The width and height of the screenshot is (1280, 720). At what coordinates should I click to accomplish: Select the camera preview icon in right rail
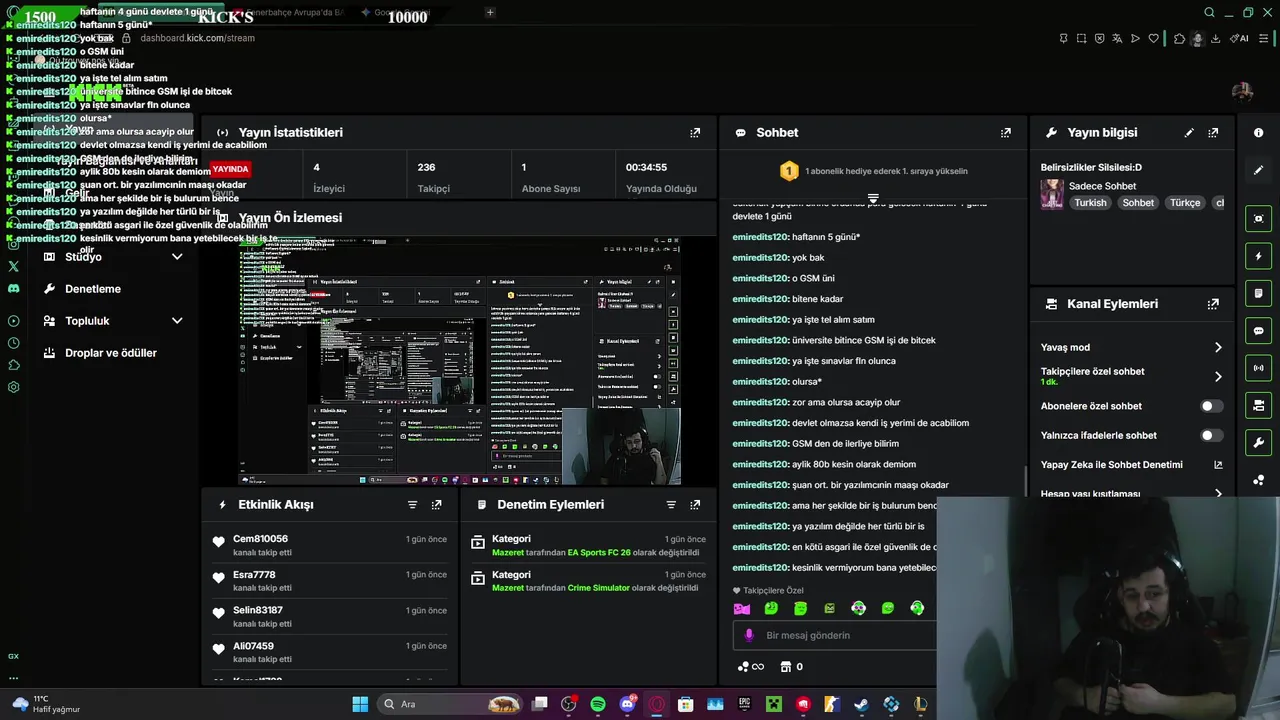[1258, 218]
